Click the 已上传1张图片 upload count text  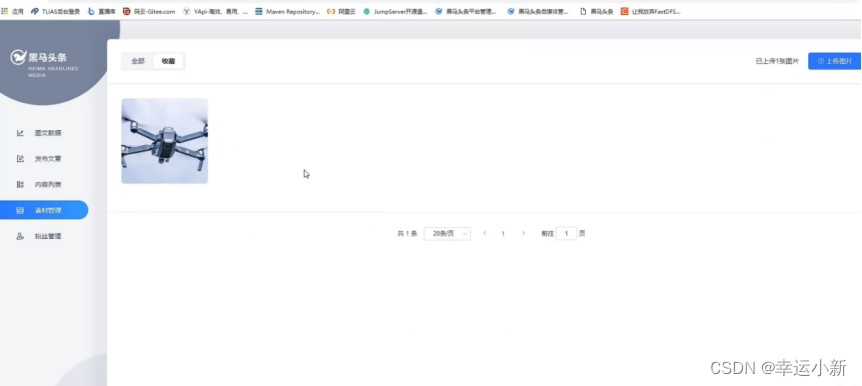[777, 62]
